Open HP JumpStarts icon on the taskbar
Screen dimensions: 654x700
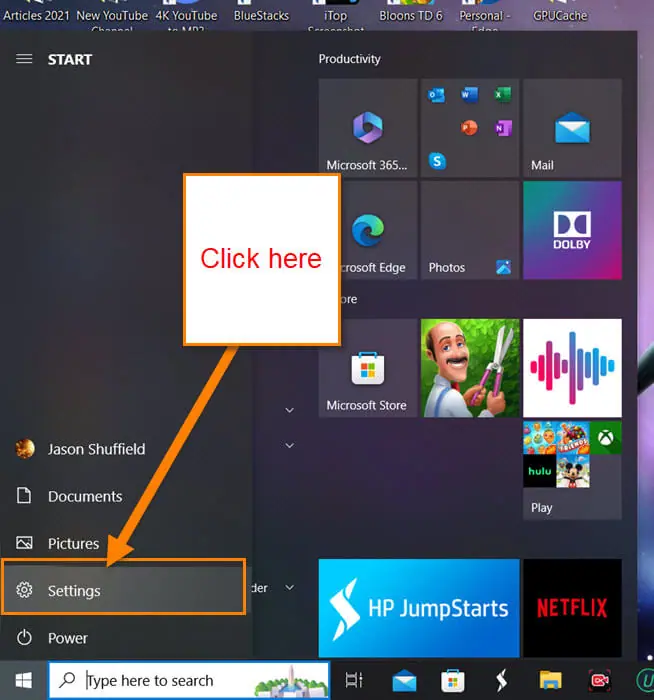[502, 681]
